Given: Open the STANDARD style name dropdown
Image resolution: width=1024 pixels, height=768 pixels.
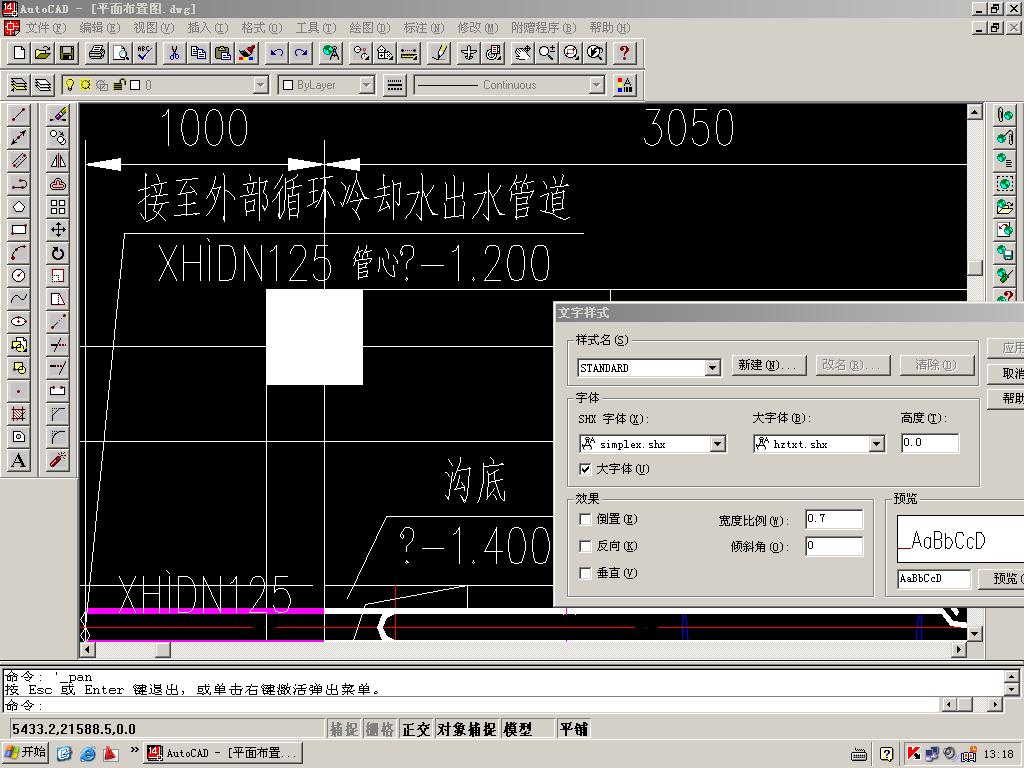Looking at the screenshot, I should [x=713, y=368].
